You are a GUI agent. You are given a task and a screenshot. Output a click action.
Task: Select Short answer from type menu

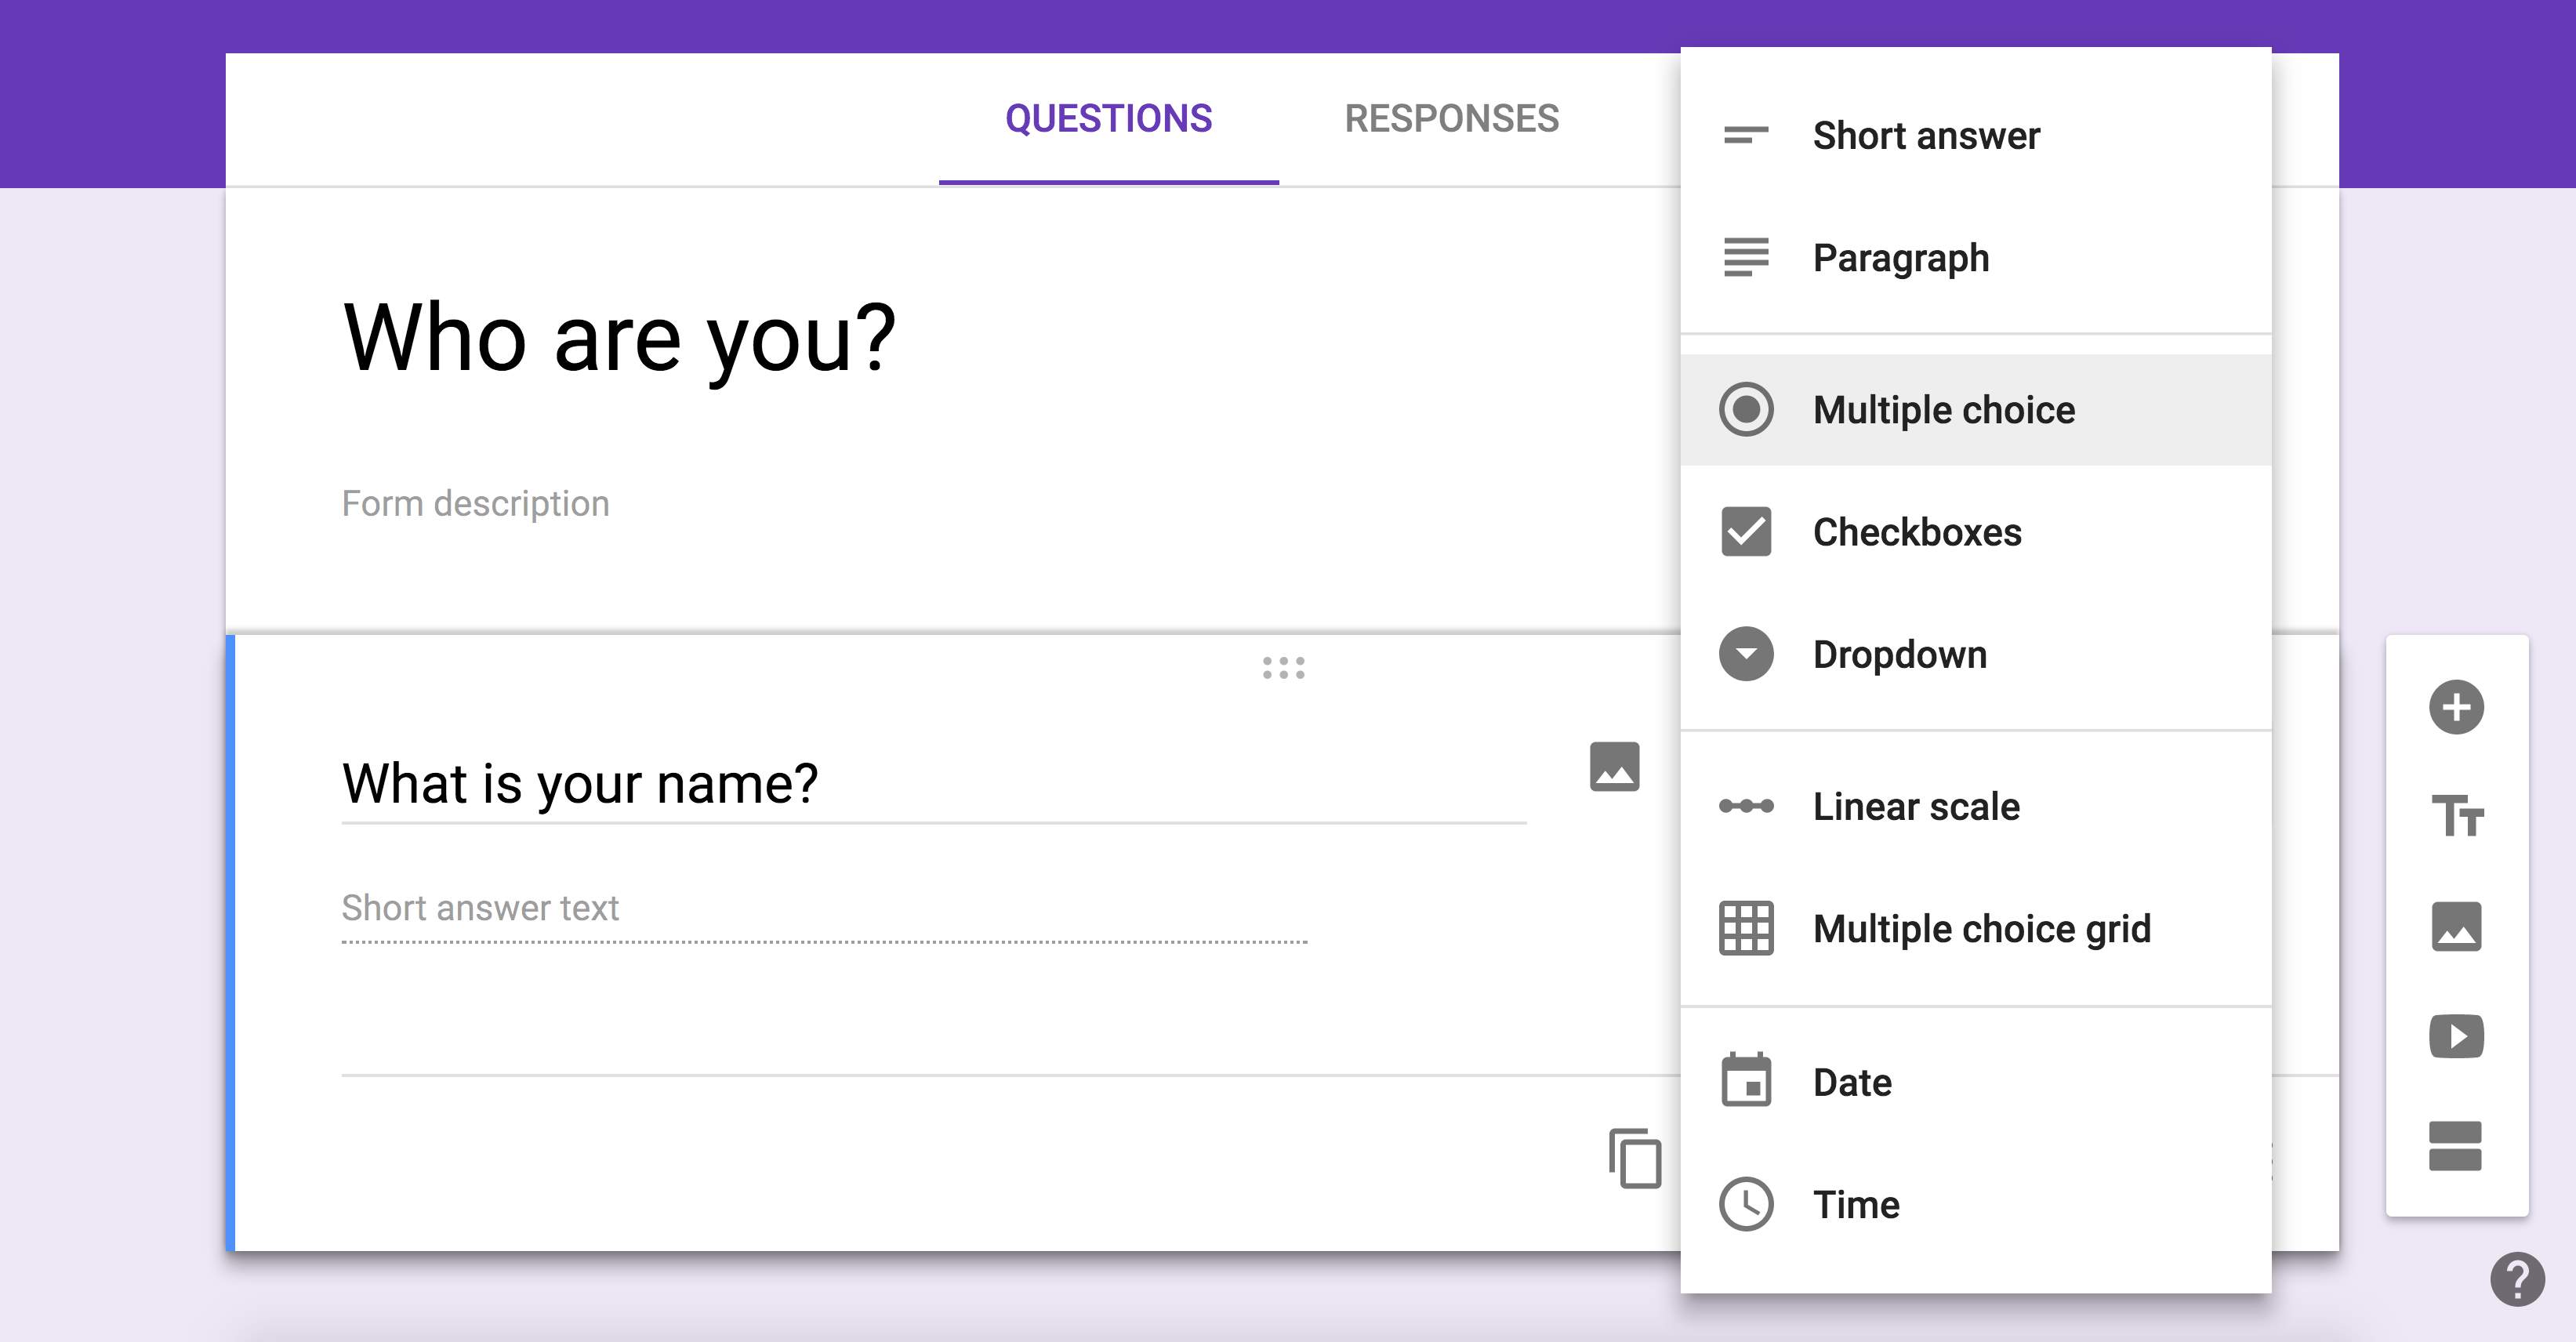[x=1925, y=136]
